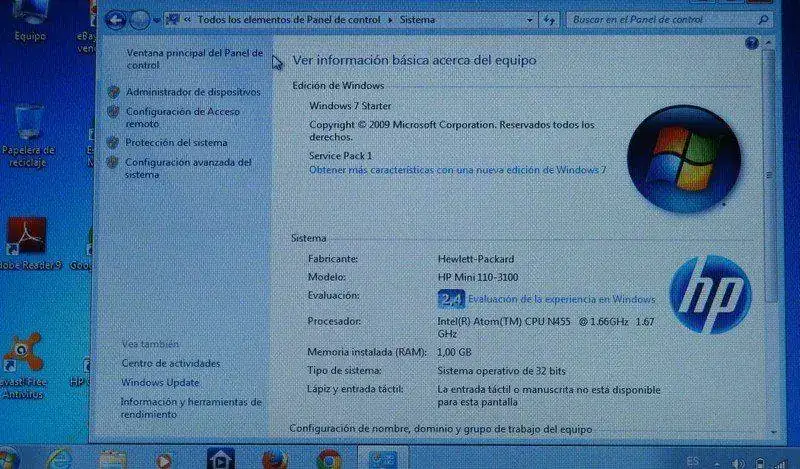Viewport: 800px width, 469px height.
Task: Click the Forward navigation arrow button
Action: click(x=139, y=20)
